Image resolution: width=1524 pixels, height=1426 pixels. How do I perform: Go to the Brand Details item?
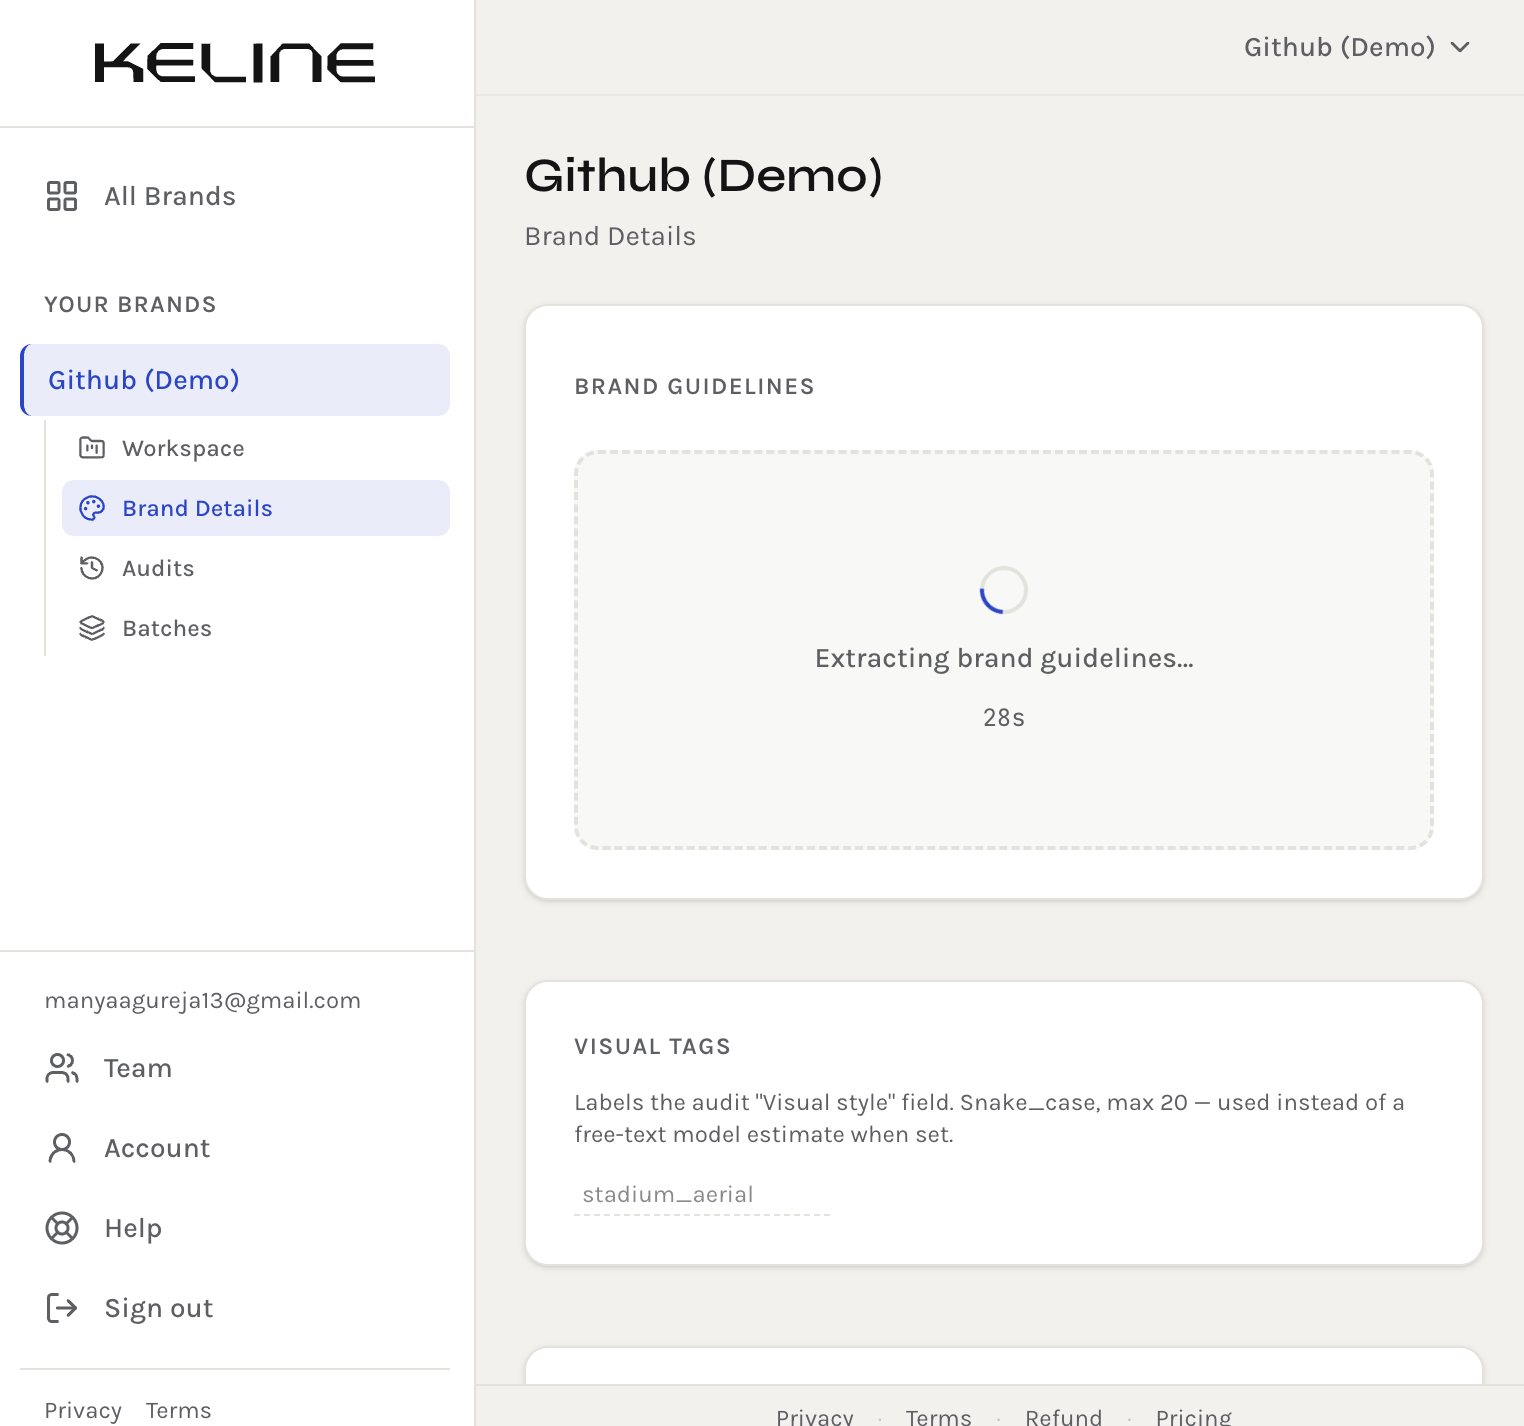(256, 508)
